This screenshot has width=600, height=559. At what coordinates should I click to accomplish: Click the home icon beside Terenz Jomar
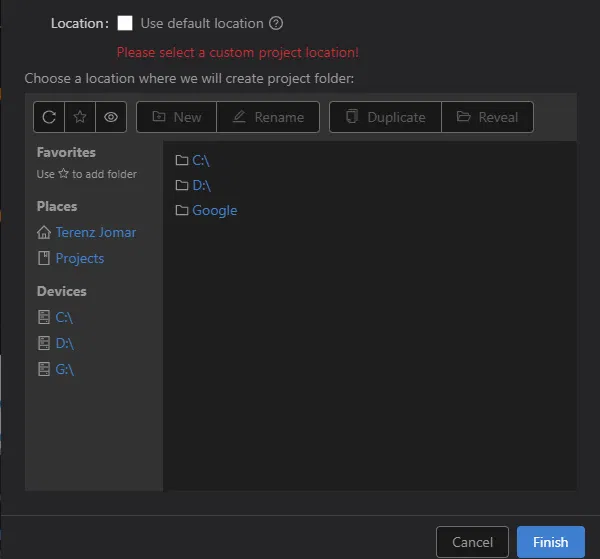pos(44,232)
